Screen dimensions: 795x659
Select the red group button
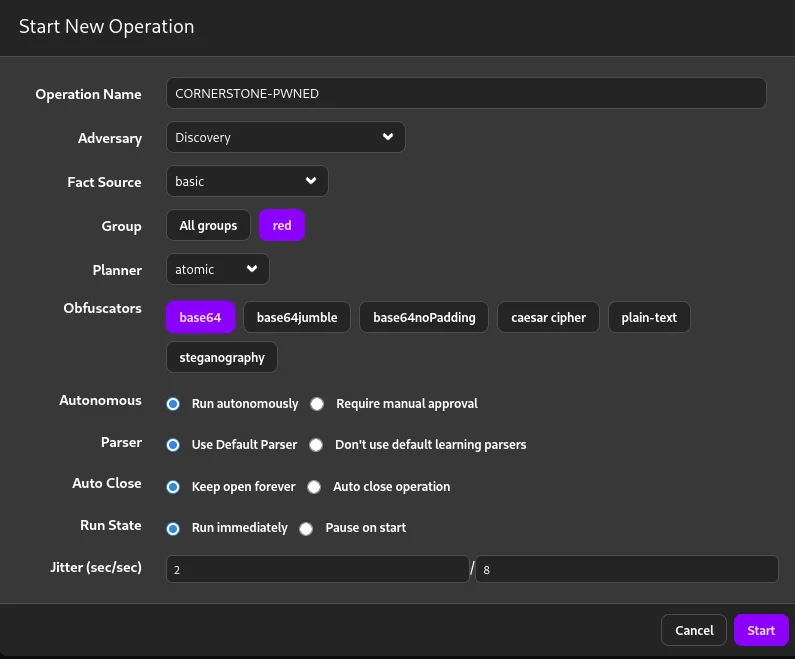point(282,225)
